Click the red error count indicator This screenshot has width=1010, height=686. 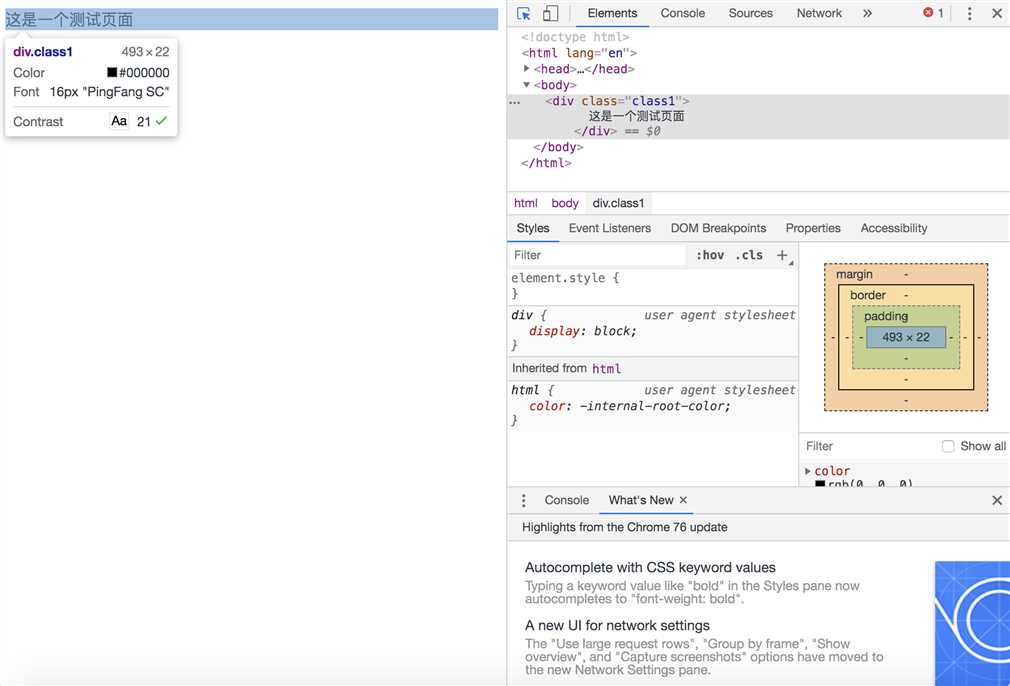click(x=933, y=13)
